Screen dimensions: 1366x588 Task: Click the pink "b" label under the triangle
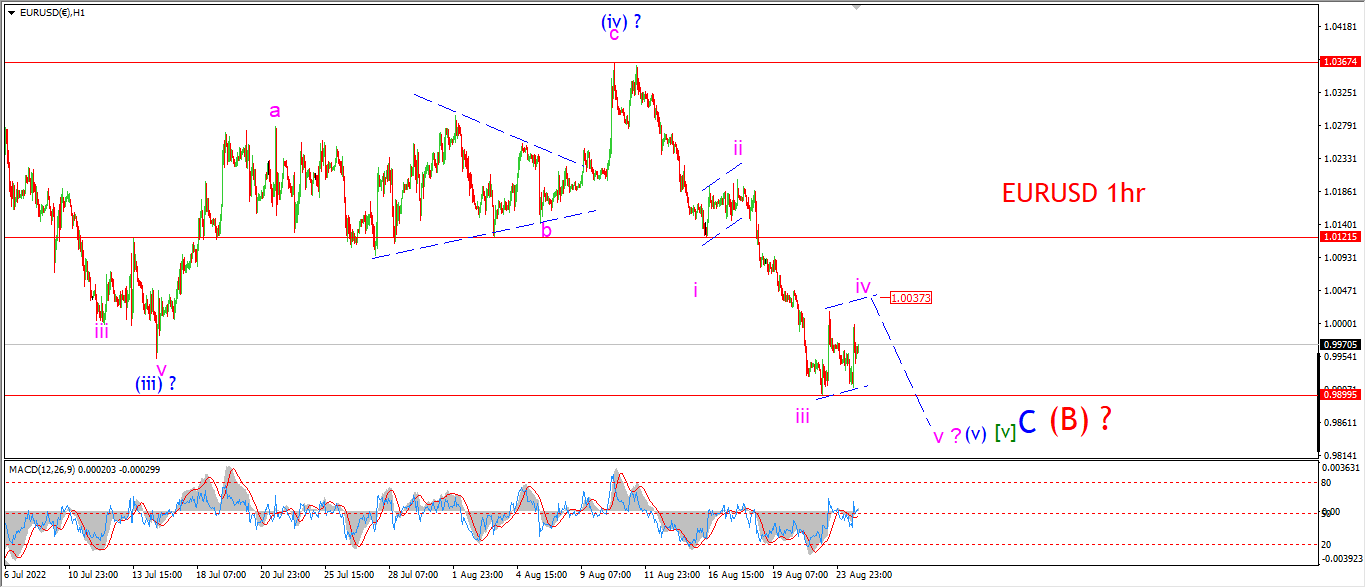click(546, 230)
